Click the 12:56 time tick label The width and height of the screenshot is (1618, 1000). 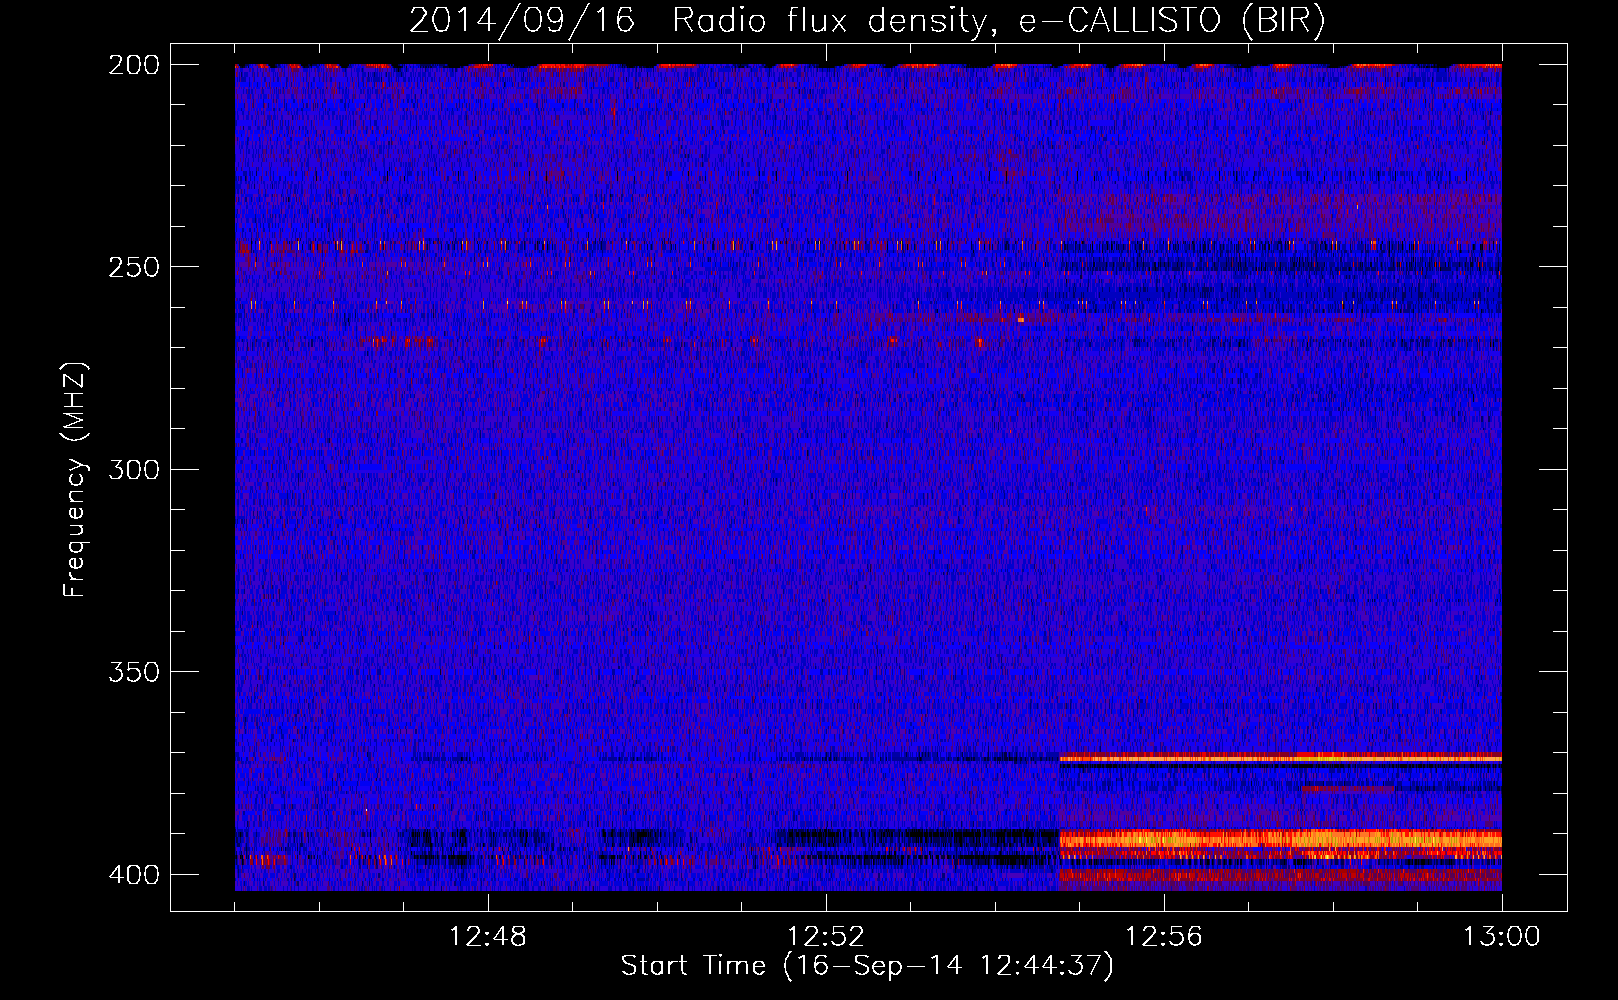(1164, 937)
